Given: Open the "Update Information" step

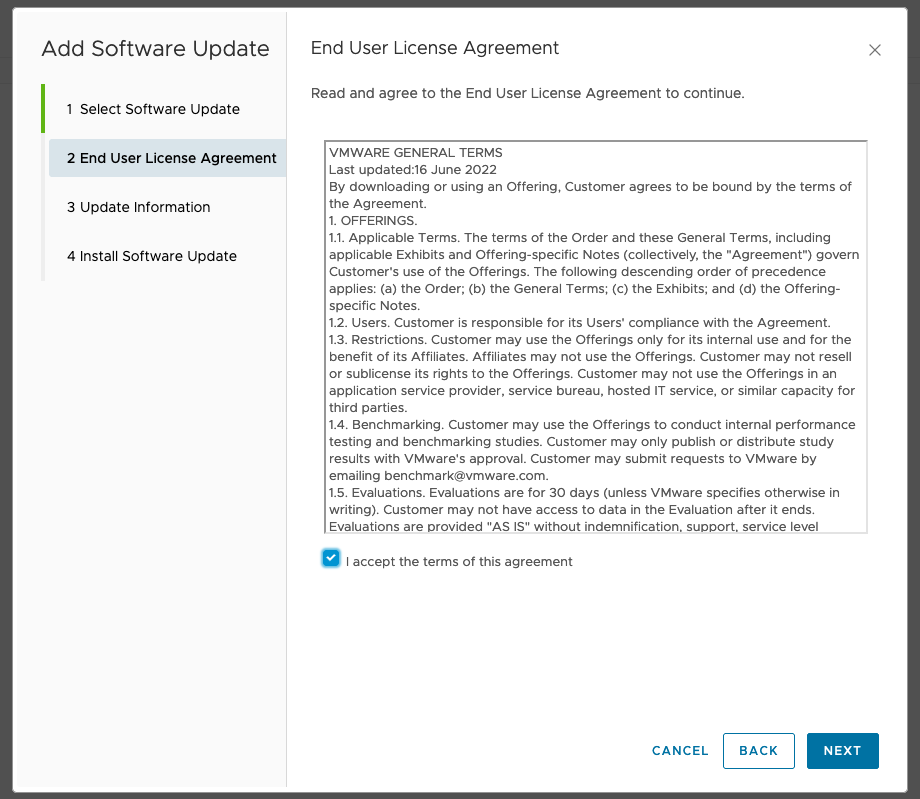Looking at the screenshot, I should click(138, 207).
